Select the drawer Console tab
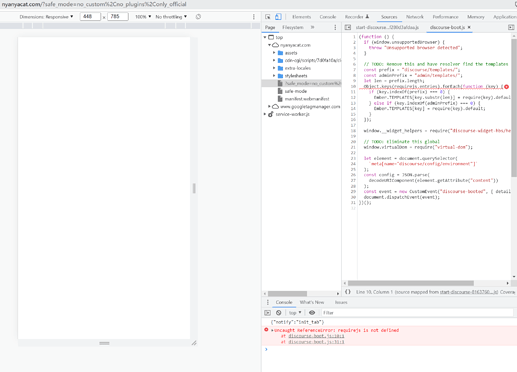517x372 pixels. pyautogui.click(x=284, y=302)
